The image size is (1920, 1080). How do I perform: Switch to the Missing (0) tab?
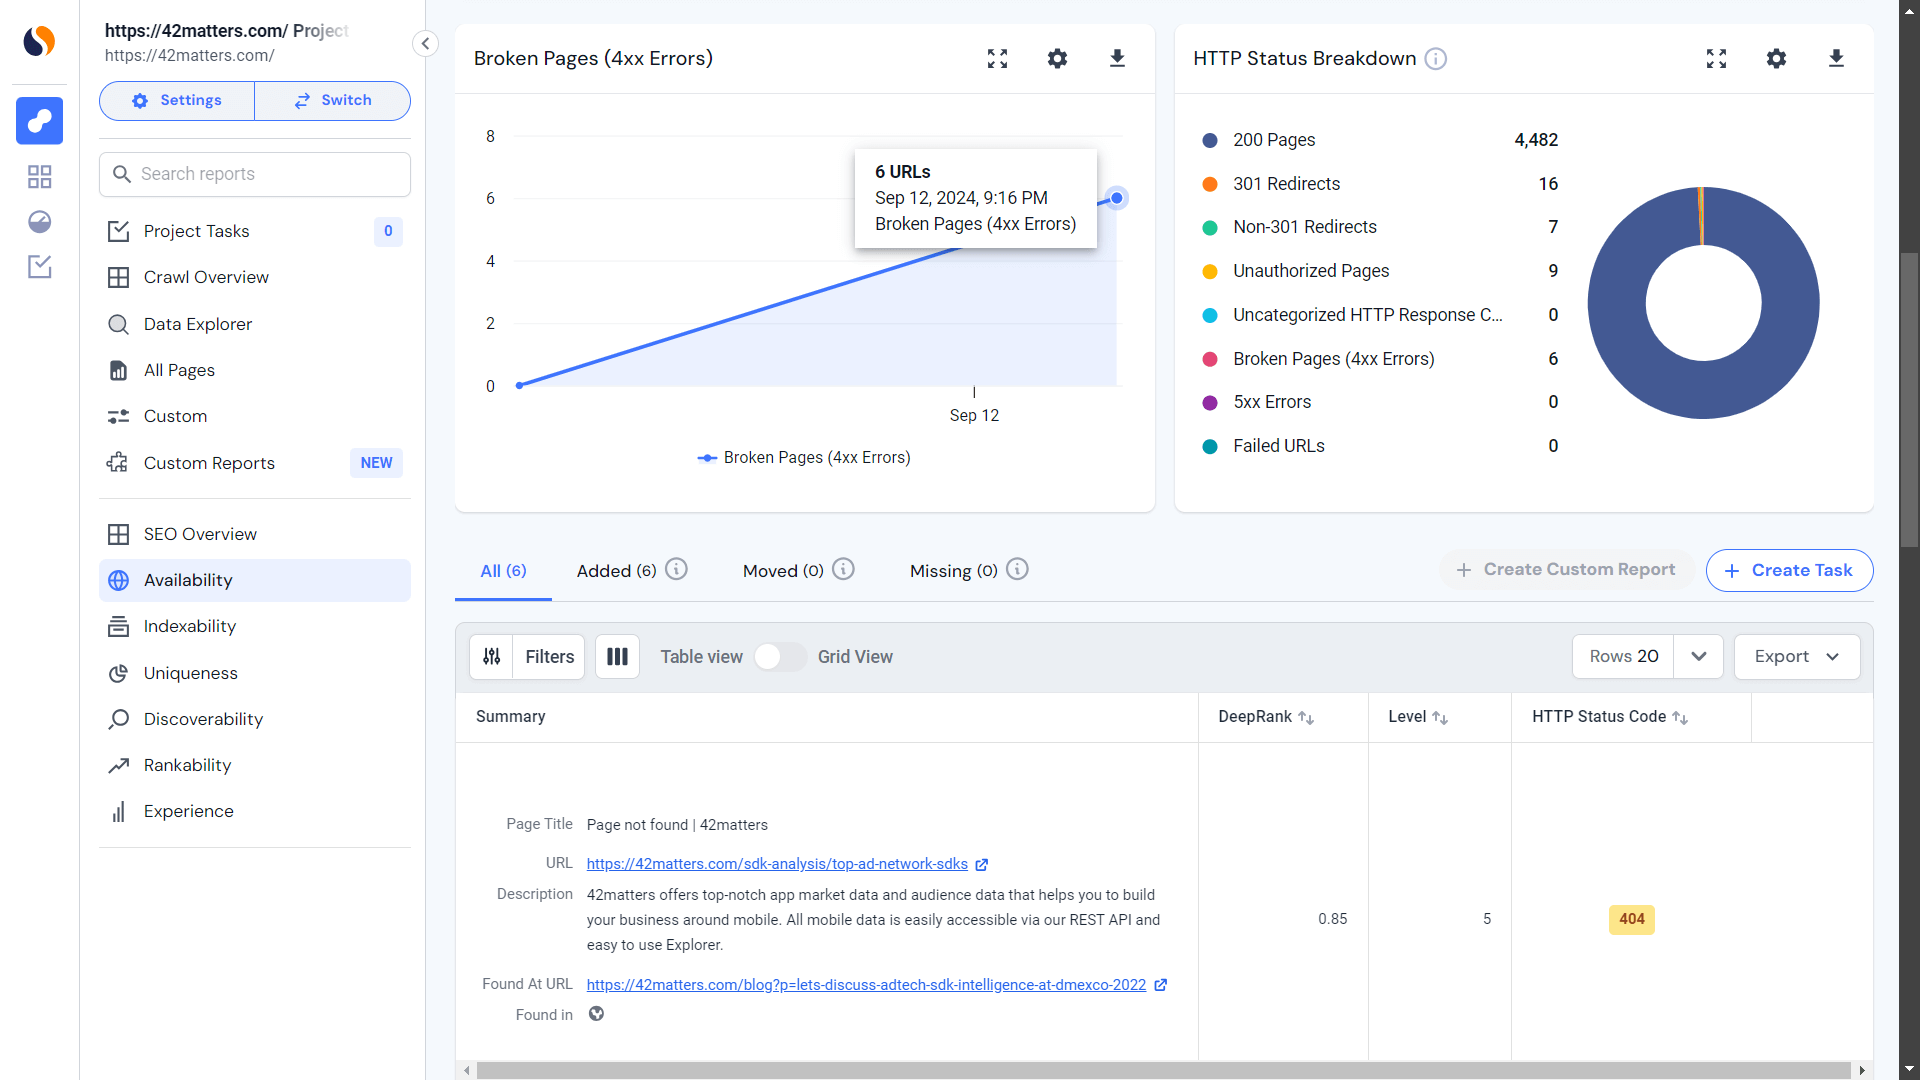tap(953, 571)
